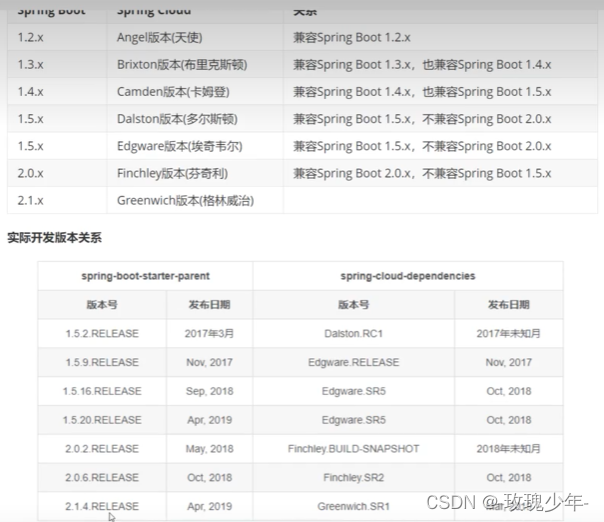Select the "Edgware.RELEASE" cell
The height and width of the screenshot is (522, 604).
coord(353,363)
